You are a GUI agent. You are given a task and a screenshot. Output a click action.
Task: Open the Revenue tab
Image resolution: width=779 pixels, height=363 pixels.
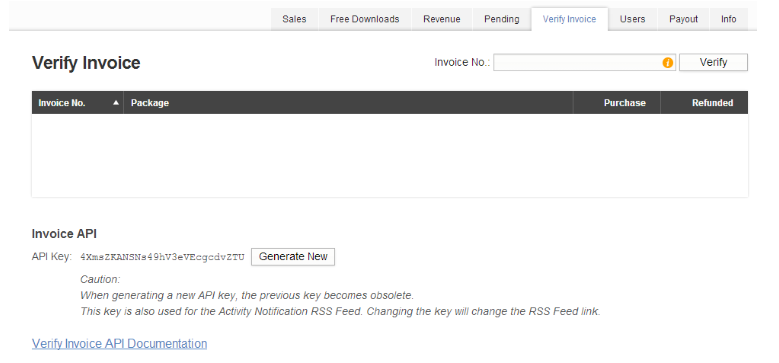(x=442, y=19)
